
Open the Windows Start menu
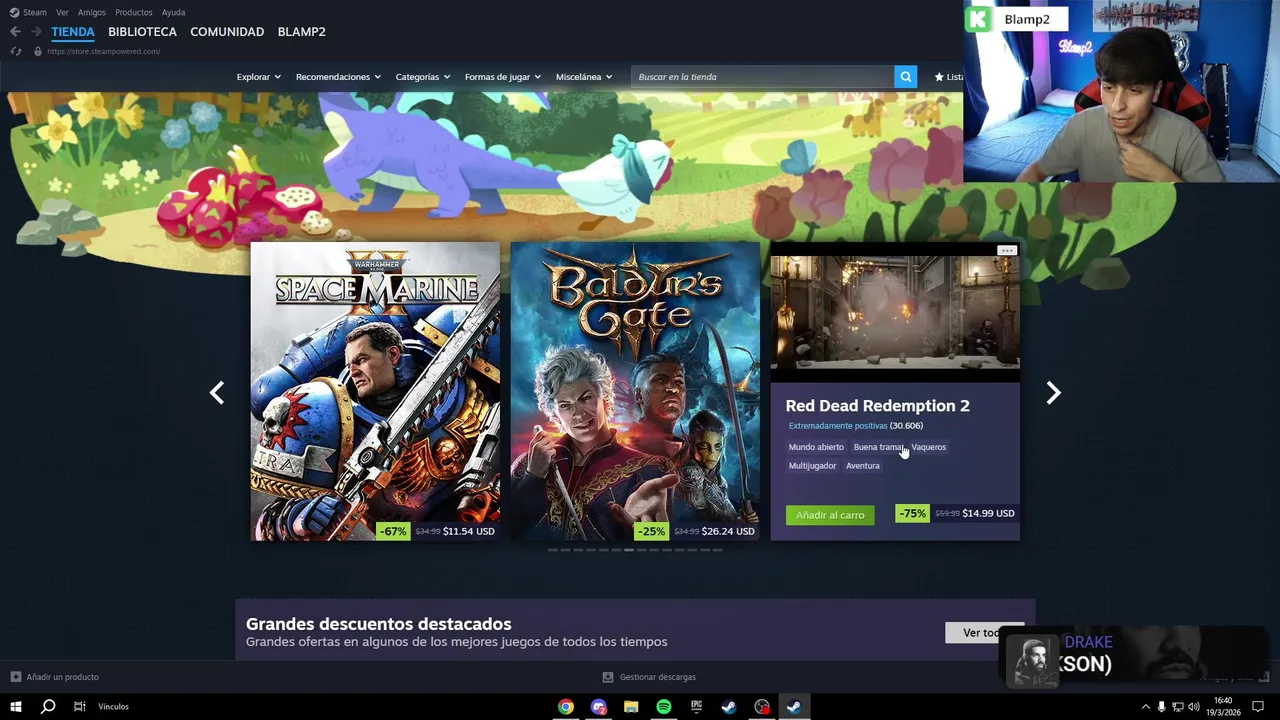pos(15,707)
